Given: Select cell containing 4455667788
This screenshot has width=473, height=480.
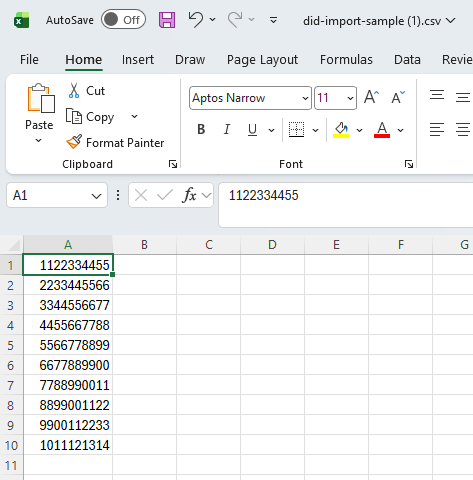Looking at the screenshot, I should pyautogui.click(x=68, y=325).
